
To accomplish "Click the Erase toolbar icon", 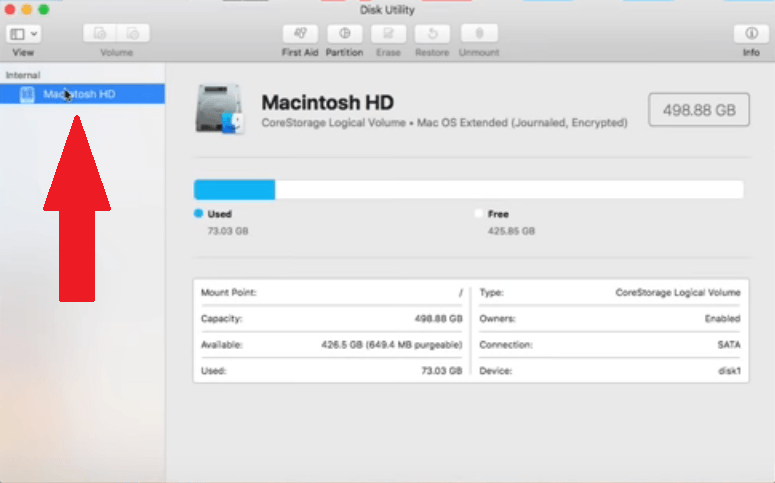I will 388,33.
